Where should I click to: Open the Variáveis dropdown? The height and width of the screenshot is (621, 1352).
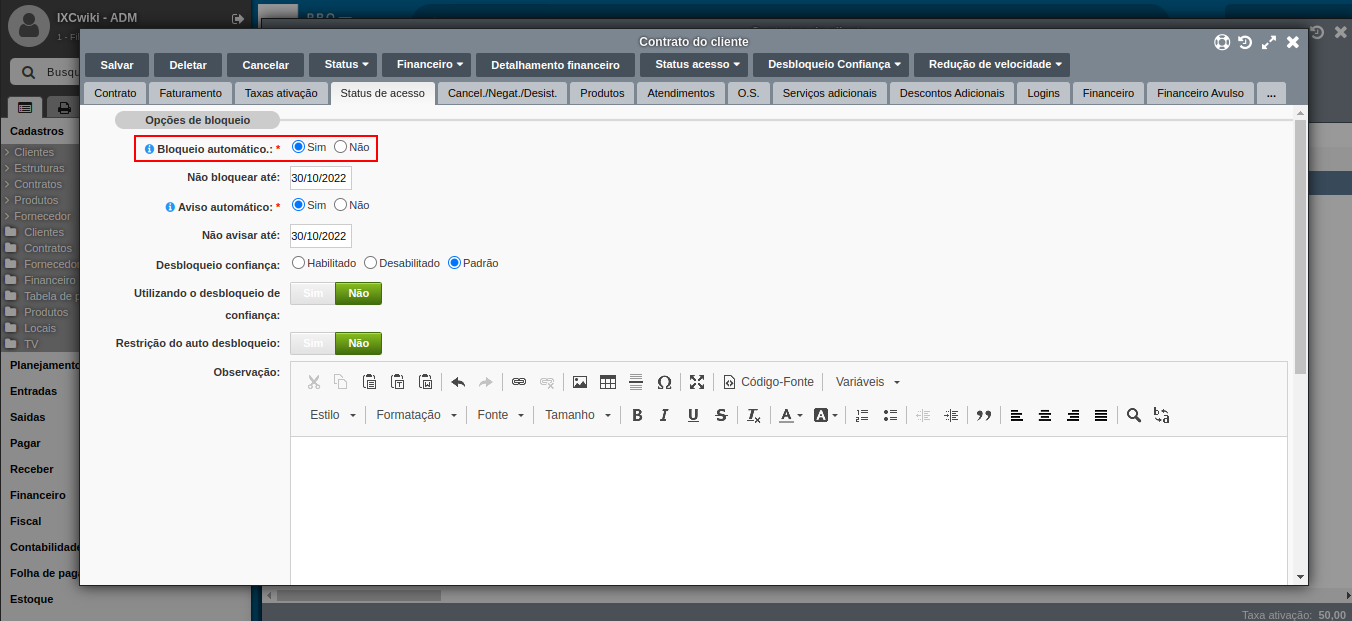pos(867,382)
